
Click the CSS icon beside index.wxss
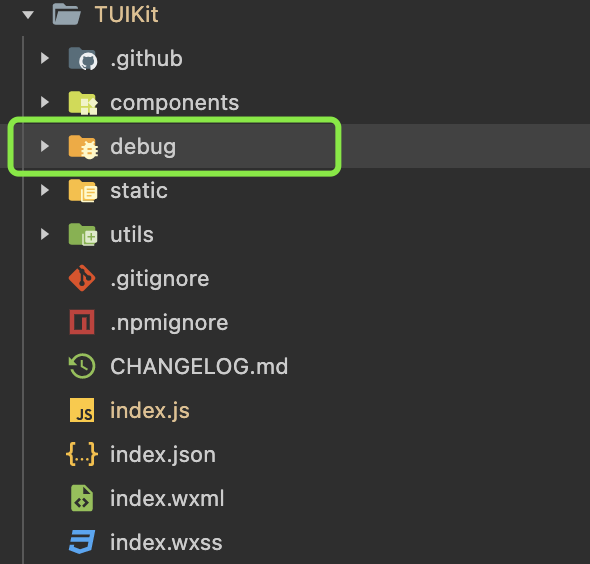coord(82,542)
